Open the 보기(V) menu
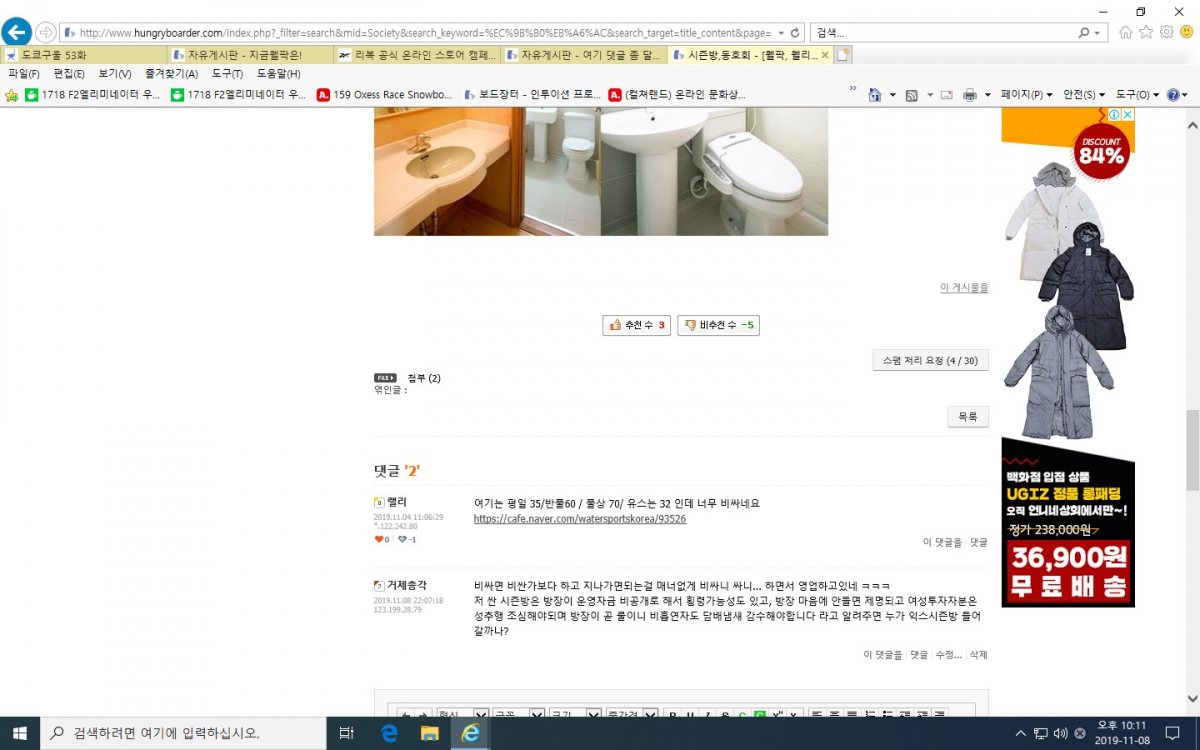The height and width of the screenshot is (750, 1200). tap(115, 74)
